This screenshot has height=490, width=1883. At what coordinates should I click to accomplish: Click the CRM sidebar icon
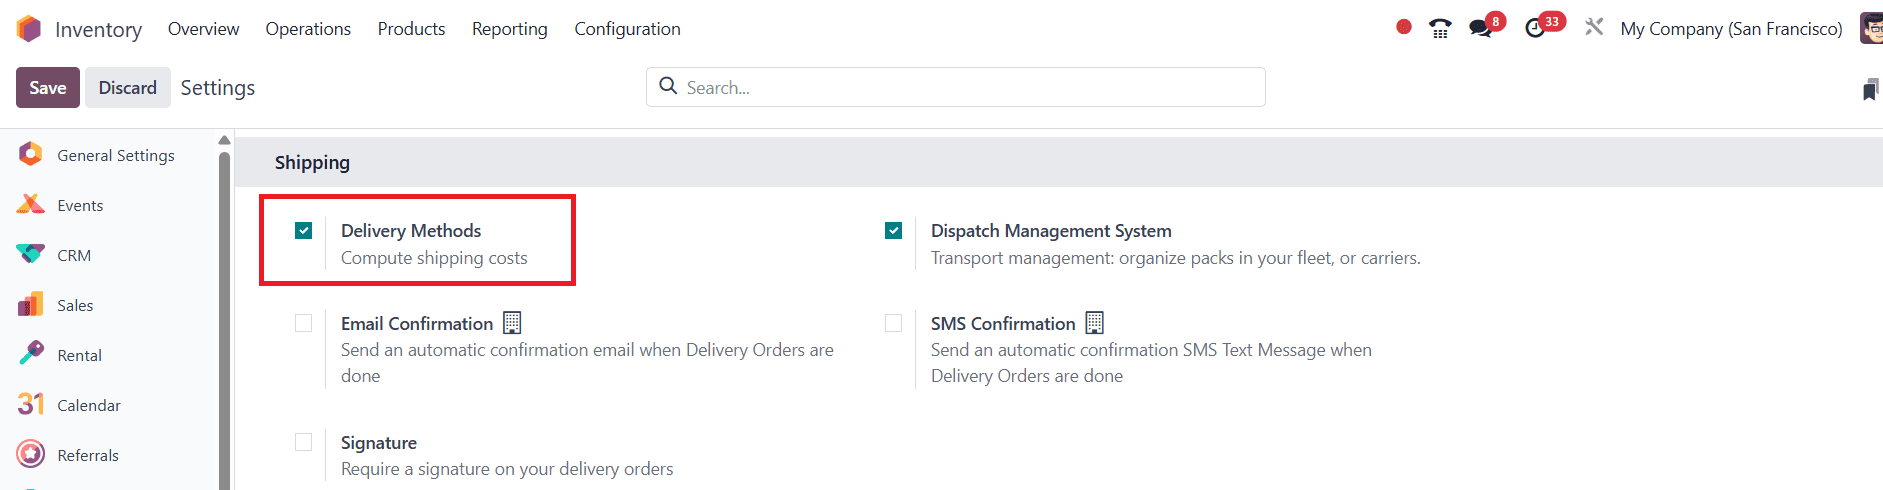[x=31, y=254]
